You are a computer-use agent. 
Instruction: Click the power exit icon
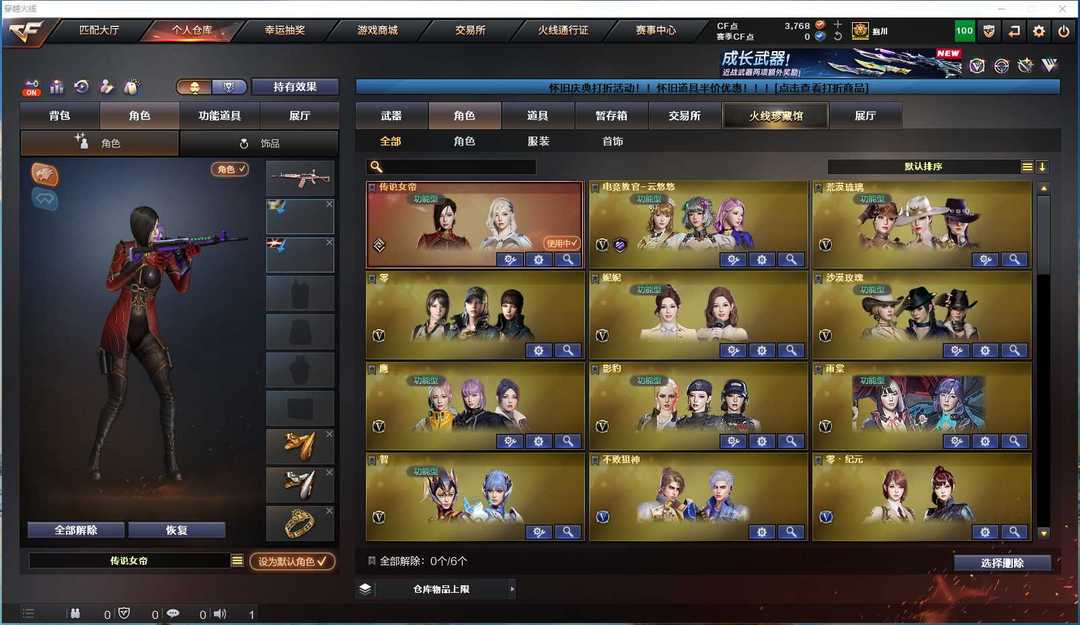point(1064,31)
